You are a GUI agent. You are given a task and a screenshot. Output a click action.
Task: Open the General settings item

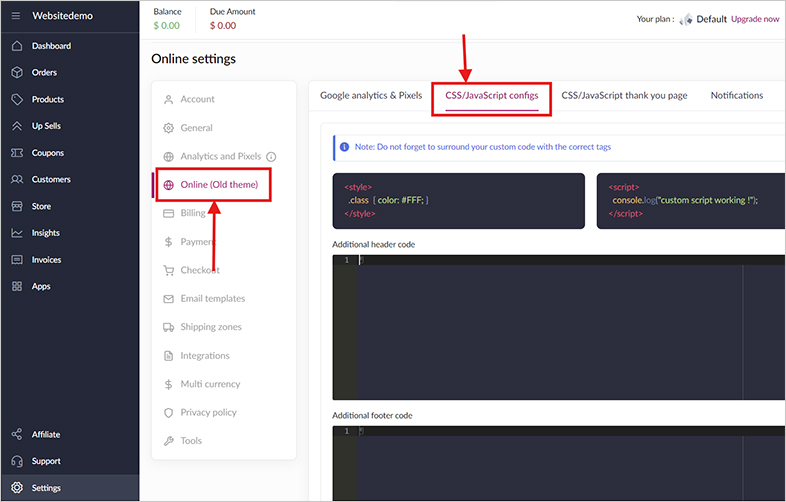pos(196,127)
